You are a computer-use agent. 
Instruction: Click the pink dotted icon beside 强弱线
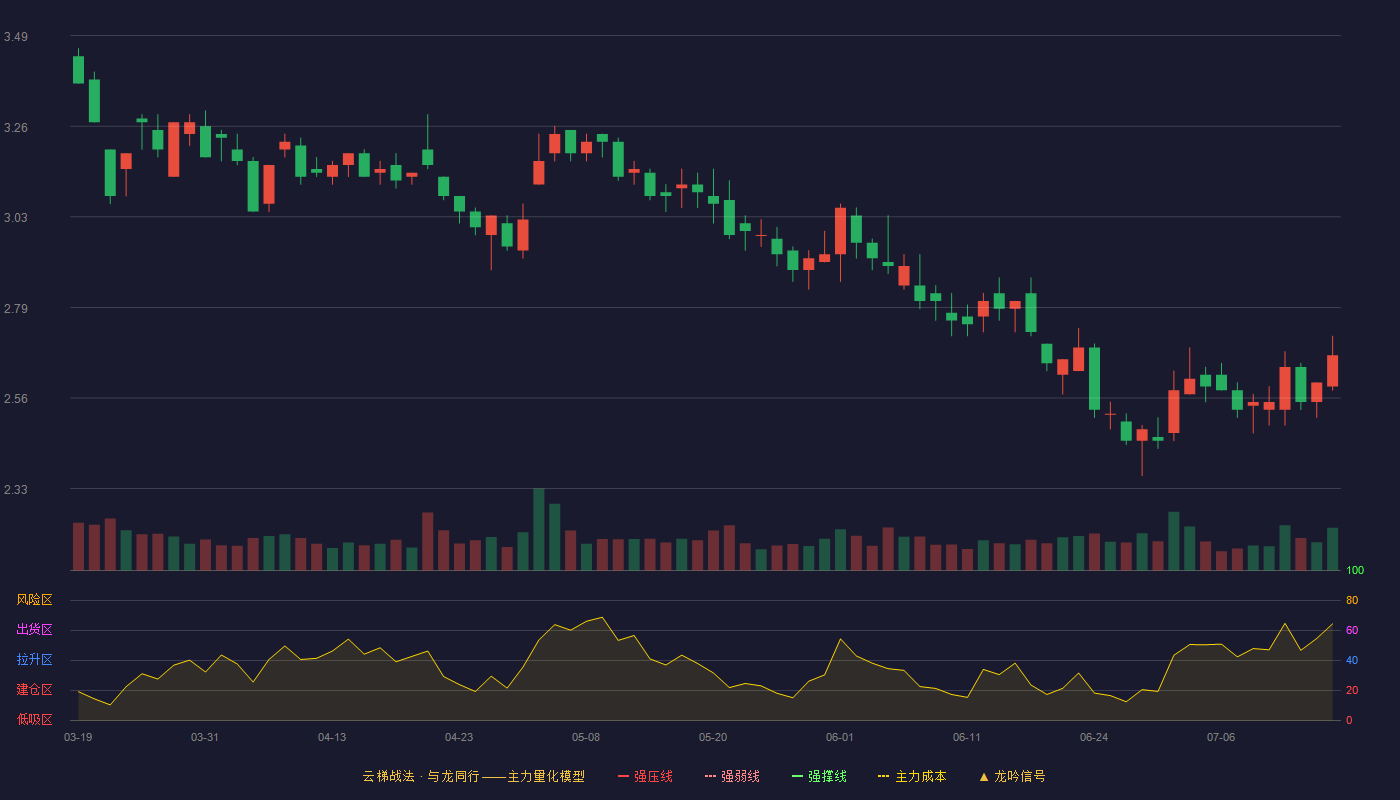click(x=711, y=776)
